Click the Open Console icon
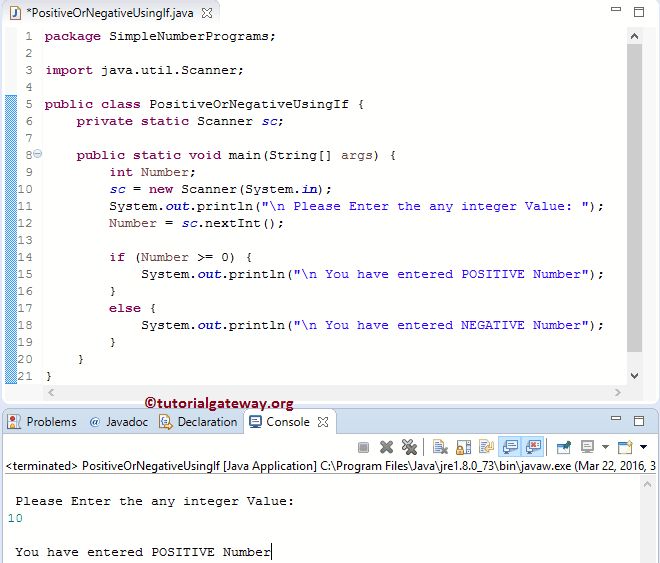Screen dimensions: 660x563 625,447
